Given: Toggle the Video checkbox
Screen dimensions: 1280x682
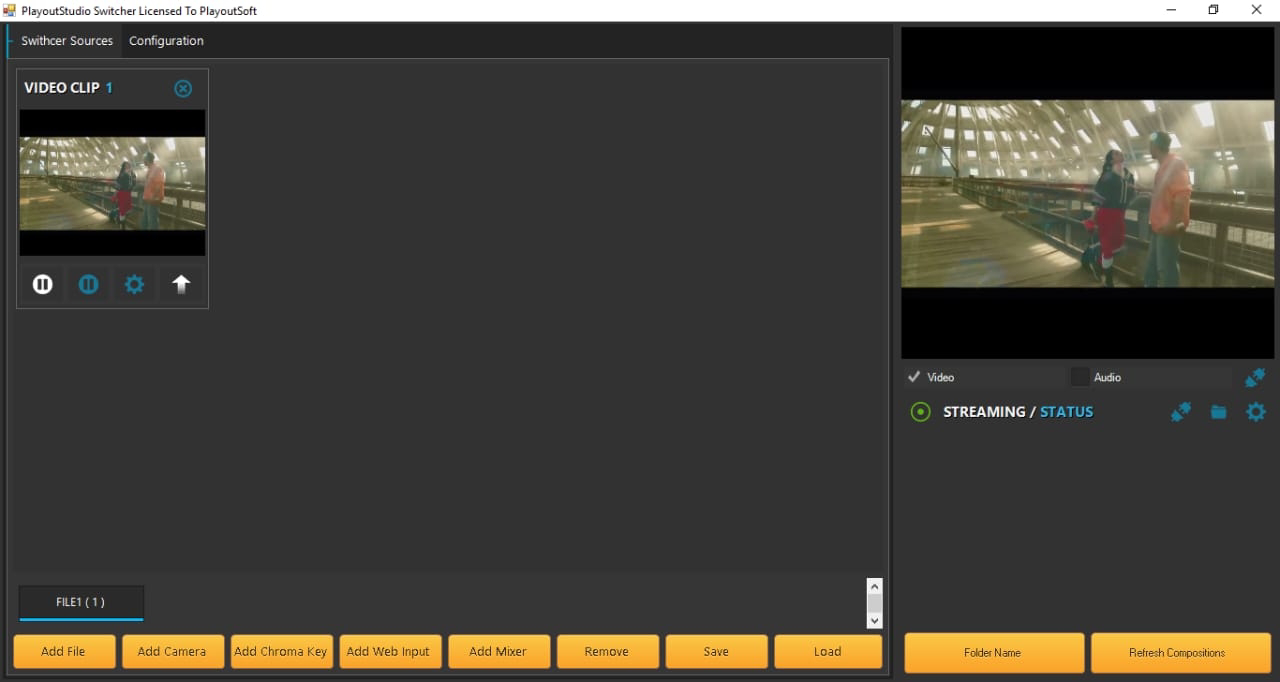Looking at the screenshot, I should click(914, 377).
